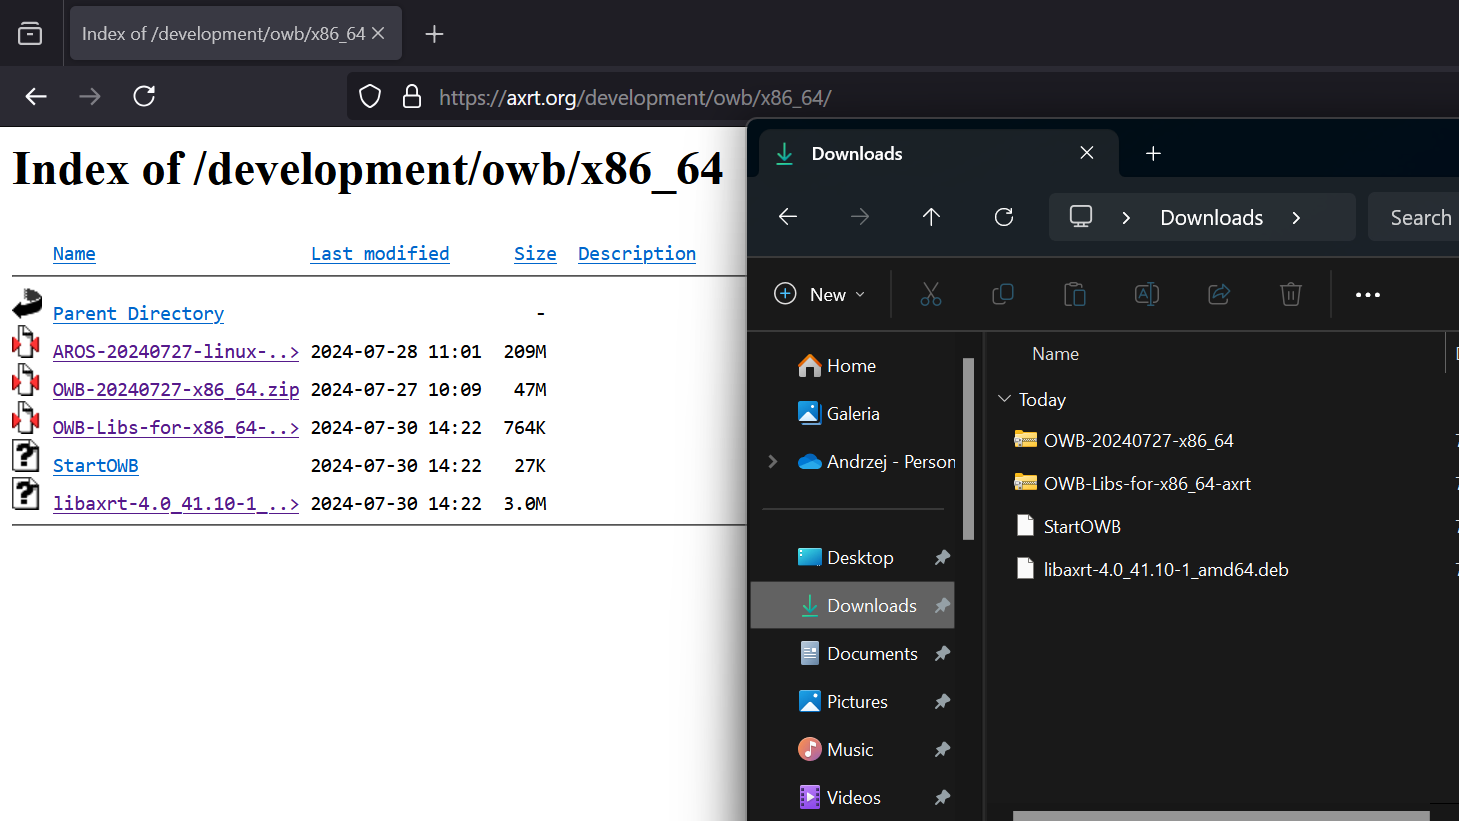The height and width of the screenshot is (821, 1459).
Task: Reload the axrt.org page
Action: pos(144,96)
